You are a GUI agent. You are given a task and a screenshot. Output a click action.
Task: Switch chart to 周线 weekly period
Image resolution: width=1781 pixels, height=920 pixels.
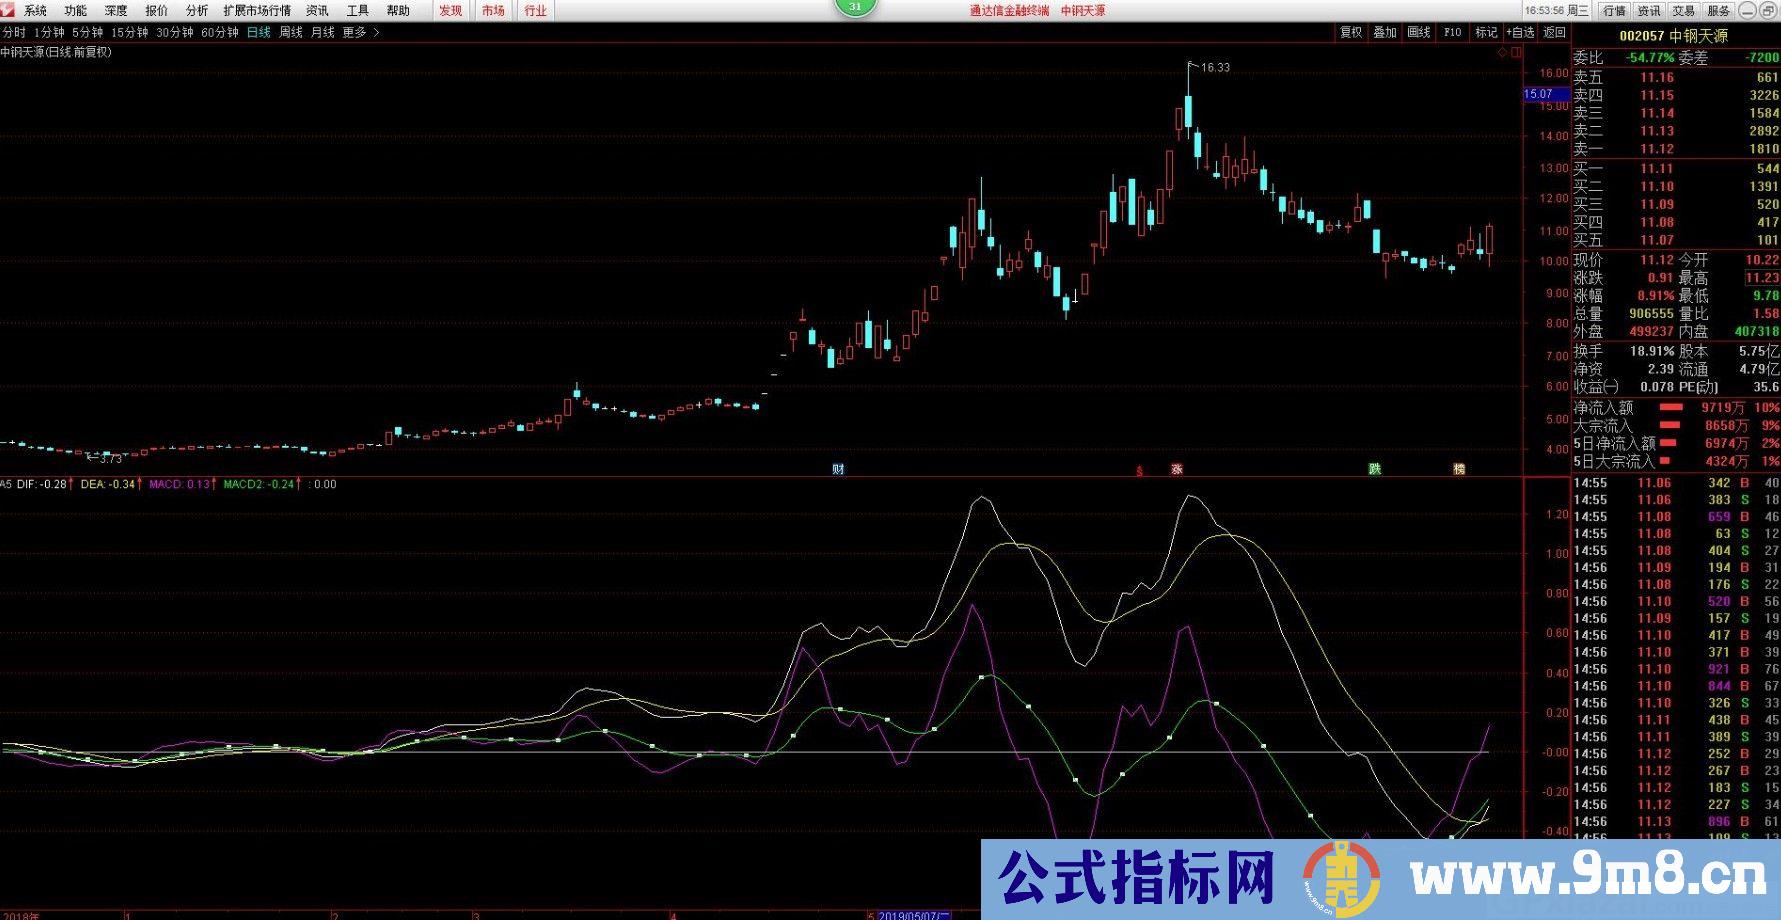(x=291, y=32)
